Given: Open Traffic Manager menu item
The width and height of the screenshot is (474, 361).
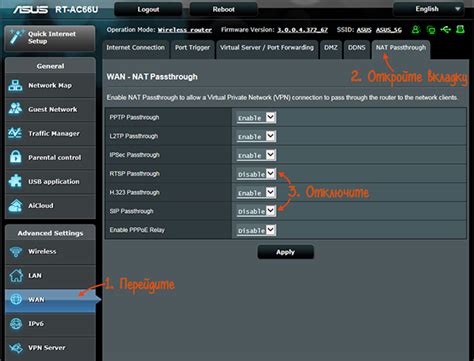Looking at the screenshot, I should click(50, 133).
